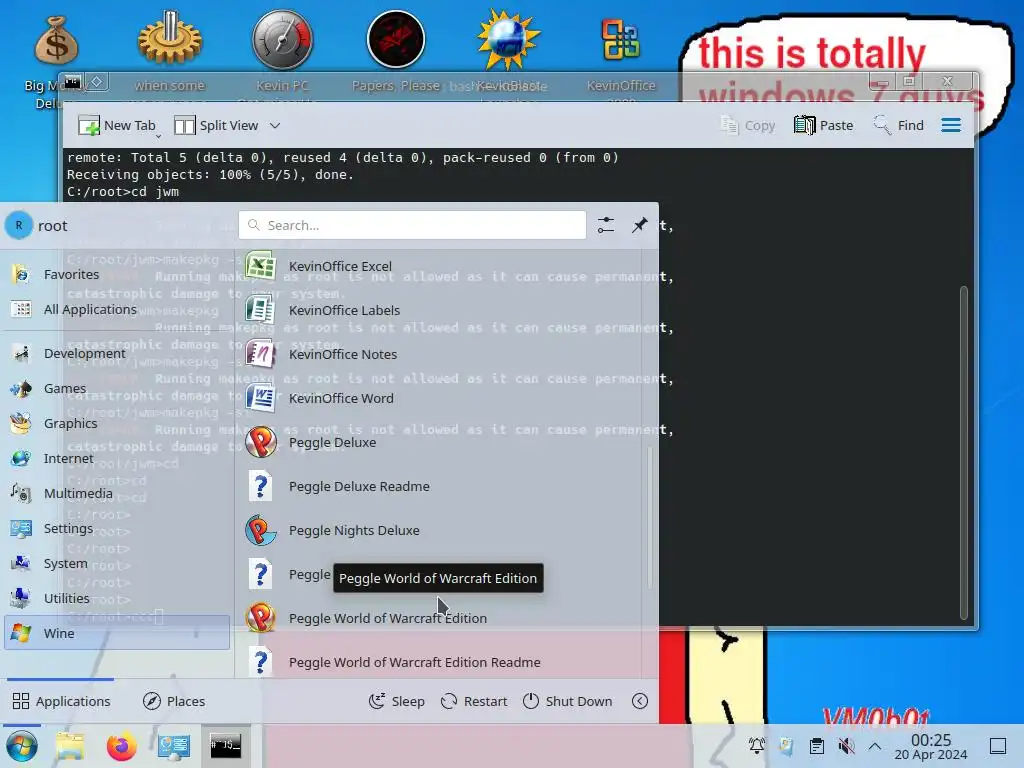Open the Development category

(x=117, y=353)
